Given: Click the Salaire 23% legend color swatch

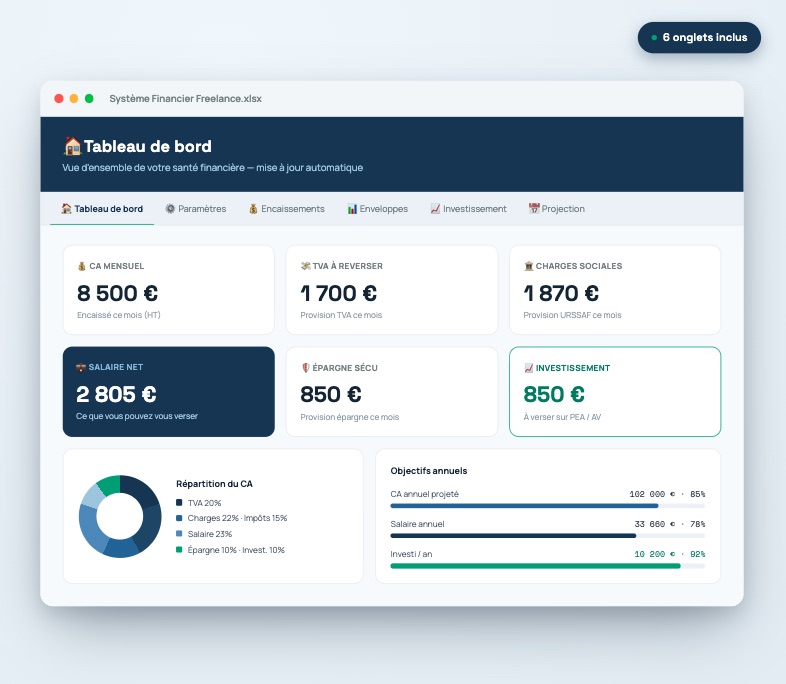Looking at the screenshot, I should click(x=179, y=534).
